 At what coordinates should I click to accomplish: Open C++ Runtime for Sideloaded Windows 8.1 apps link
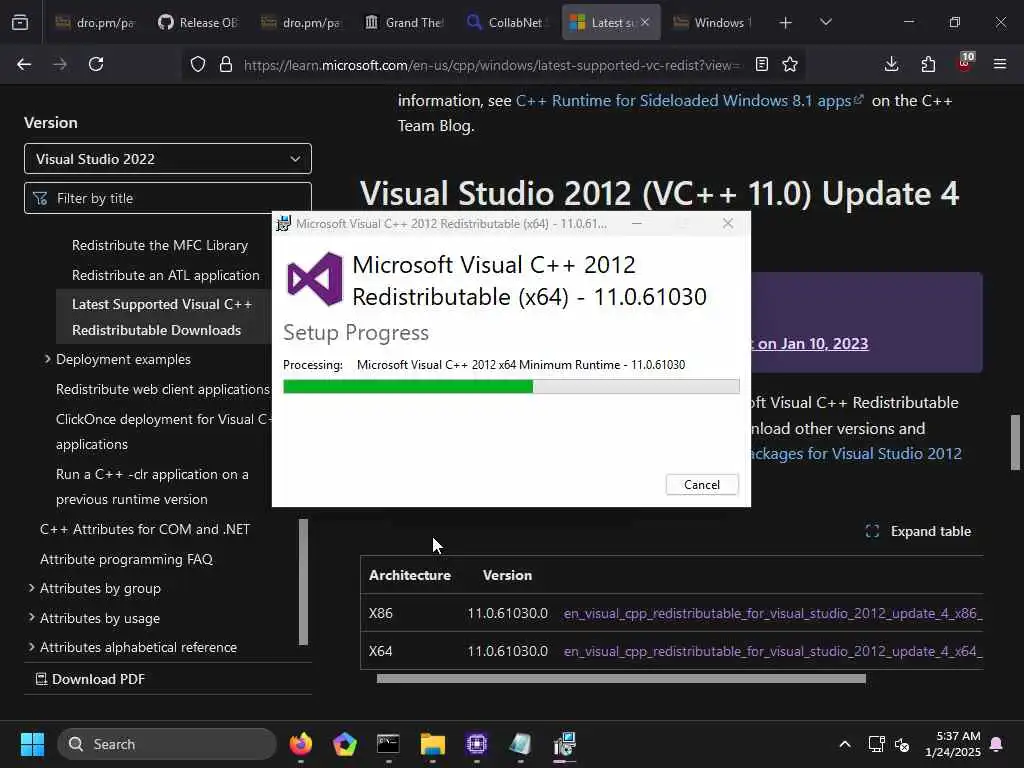click(x=690, y=101)
